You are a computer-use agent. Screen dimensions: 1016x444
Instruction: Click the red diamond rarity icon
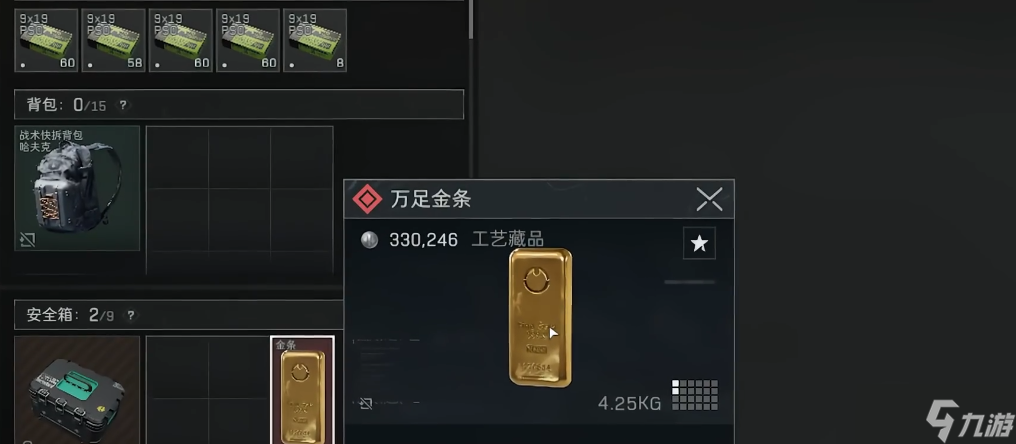367,200
